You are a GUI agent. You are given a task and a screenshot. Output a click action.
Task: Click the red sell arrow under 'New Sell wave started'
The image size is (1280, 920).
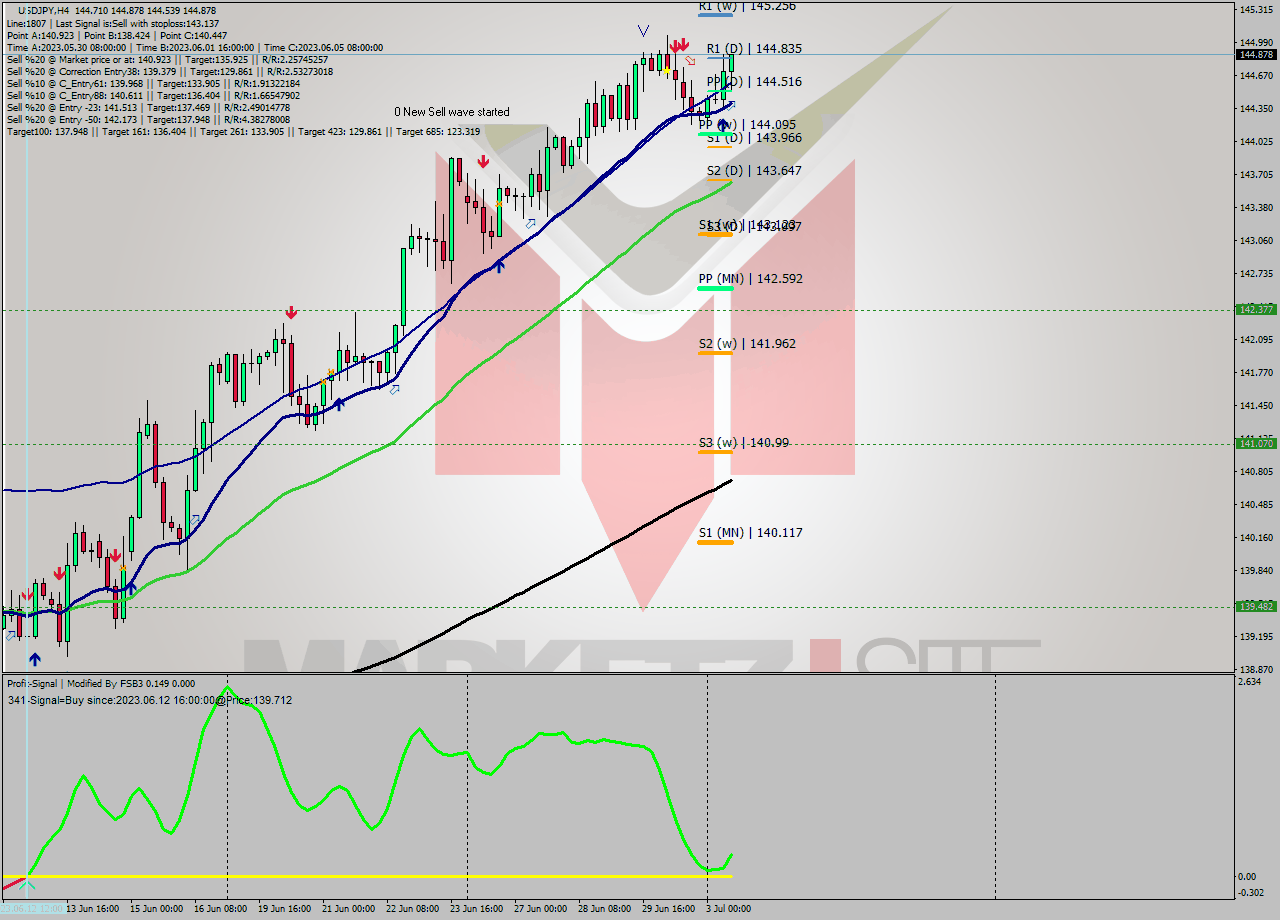pos(483,161)
